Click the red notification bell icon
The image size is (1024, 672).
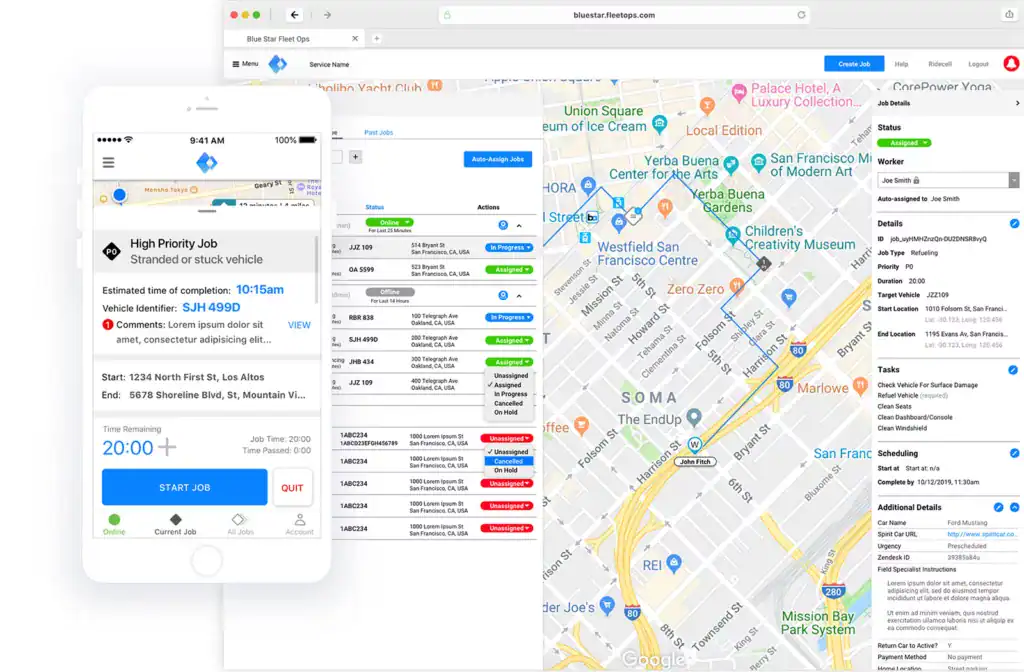pos(1010,63)
